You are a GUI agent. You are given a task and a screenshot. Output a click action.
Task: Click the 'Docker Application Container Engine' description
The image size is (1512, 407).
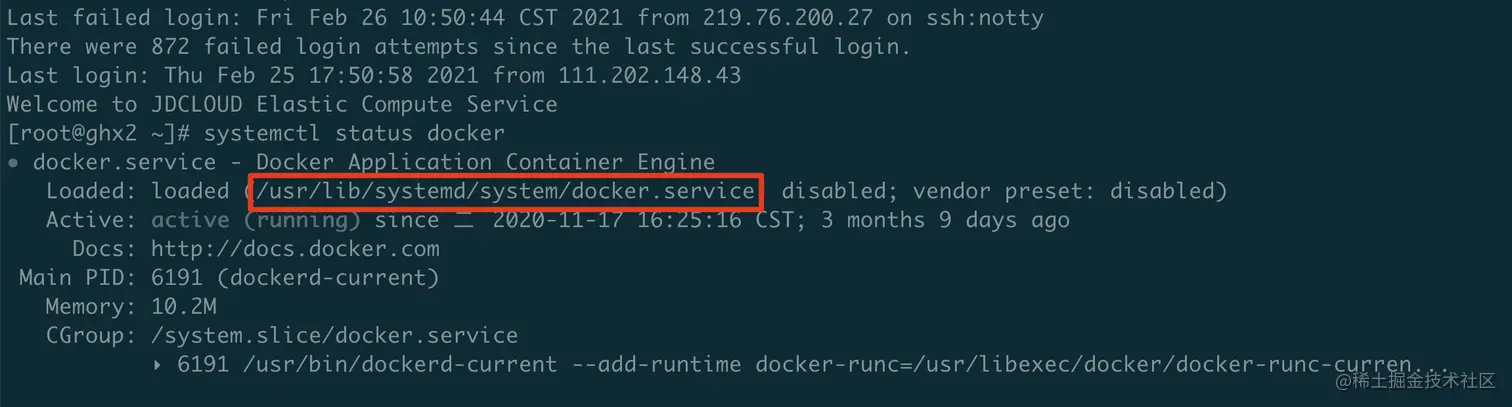point(486,162)
